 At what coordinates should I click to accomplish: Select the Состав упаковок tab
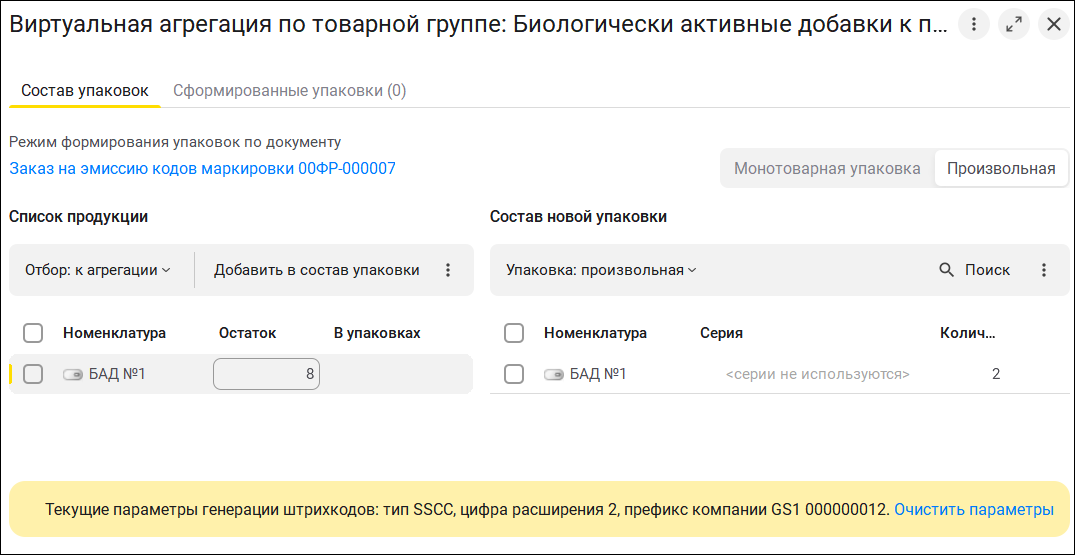pyautogui.click(x=85, y=91)
